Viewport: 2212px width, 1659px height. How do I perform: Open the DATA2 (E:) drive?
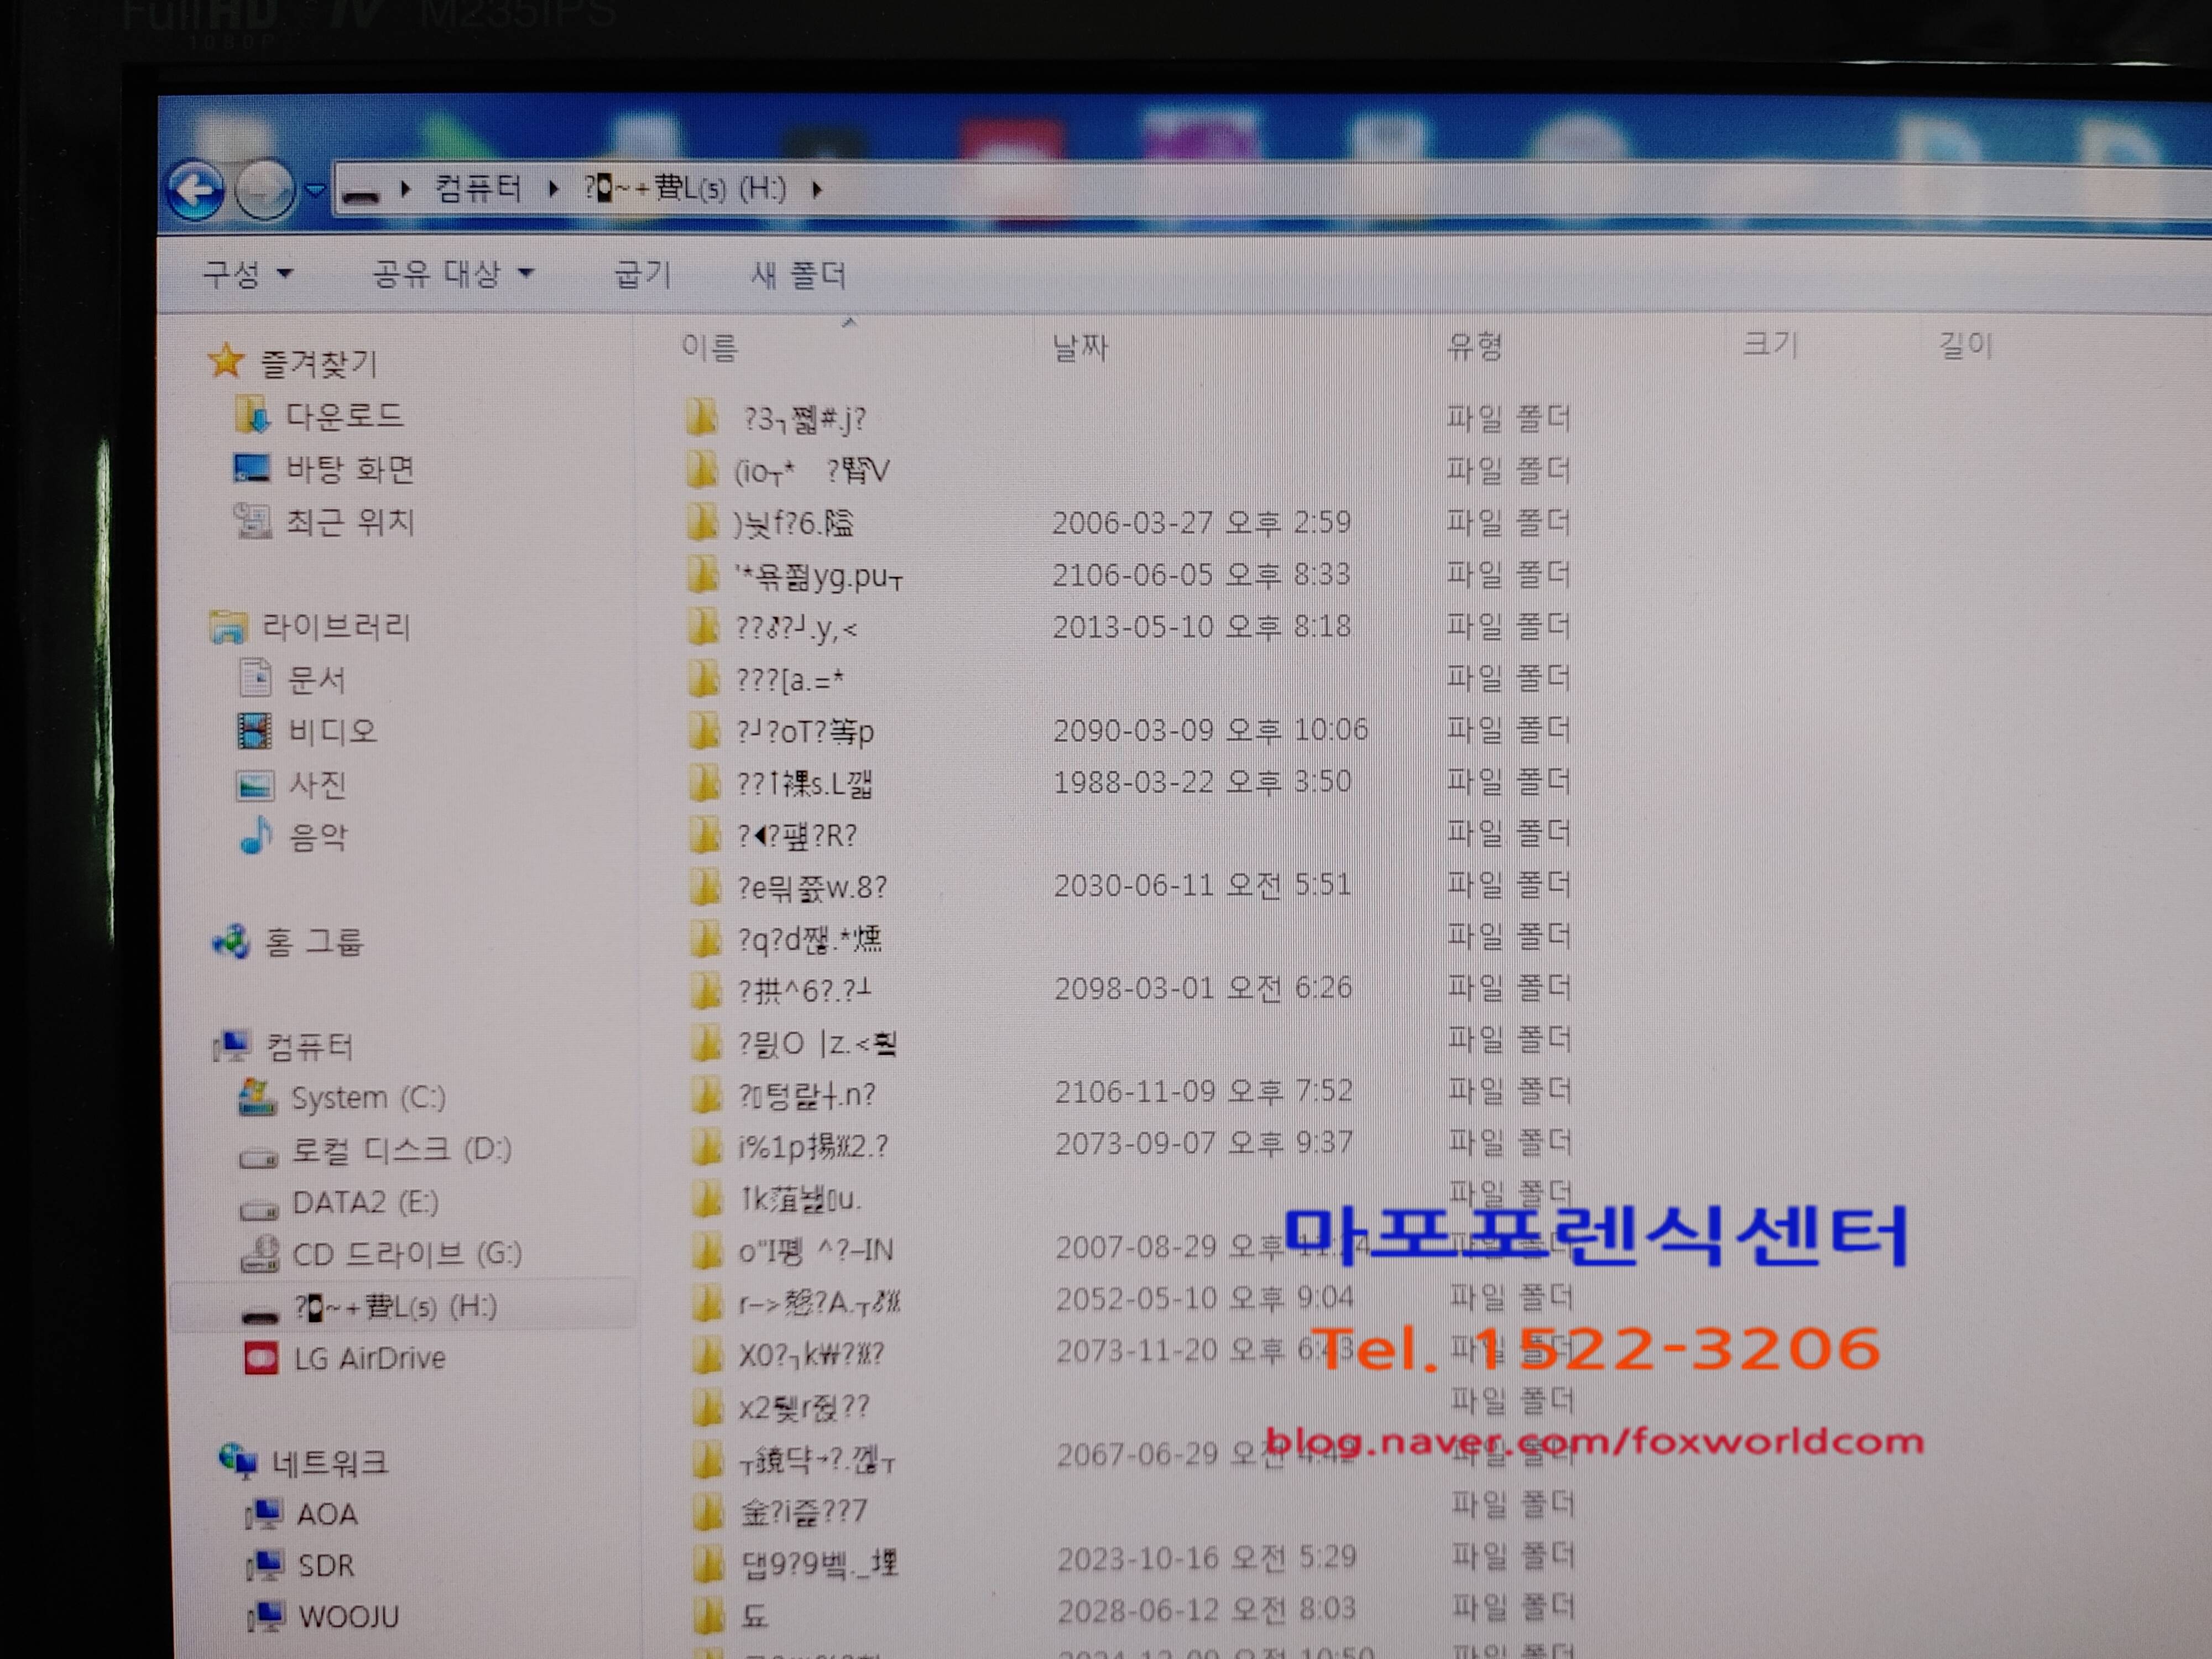[365, 1202]
